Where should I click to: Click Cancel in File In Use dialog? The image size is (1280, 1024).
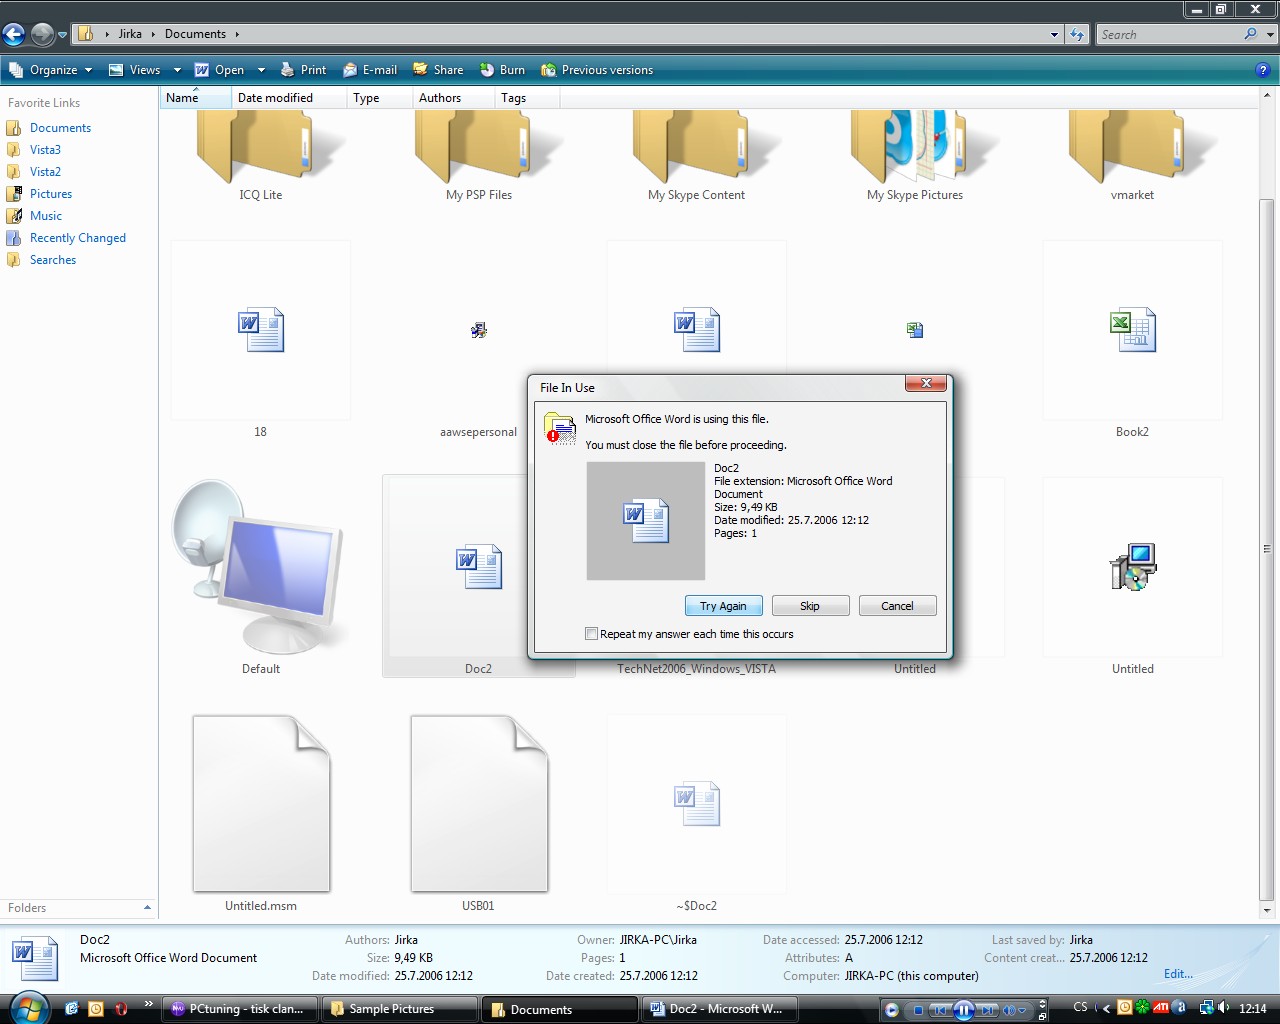click(x=897, y=606)
